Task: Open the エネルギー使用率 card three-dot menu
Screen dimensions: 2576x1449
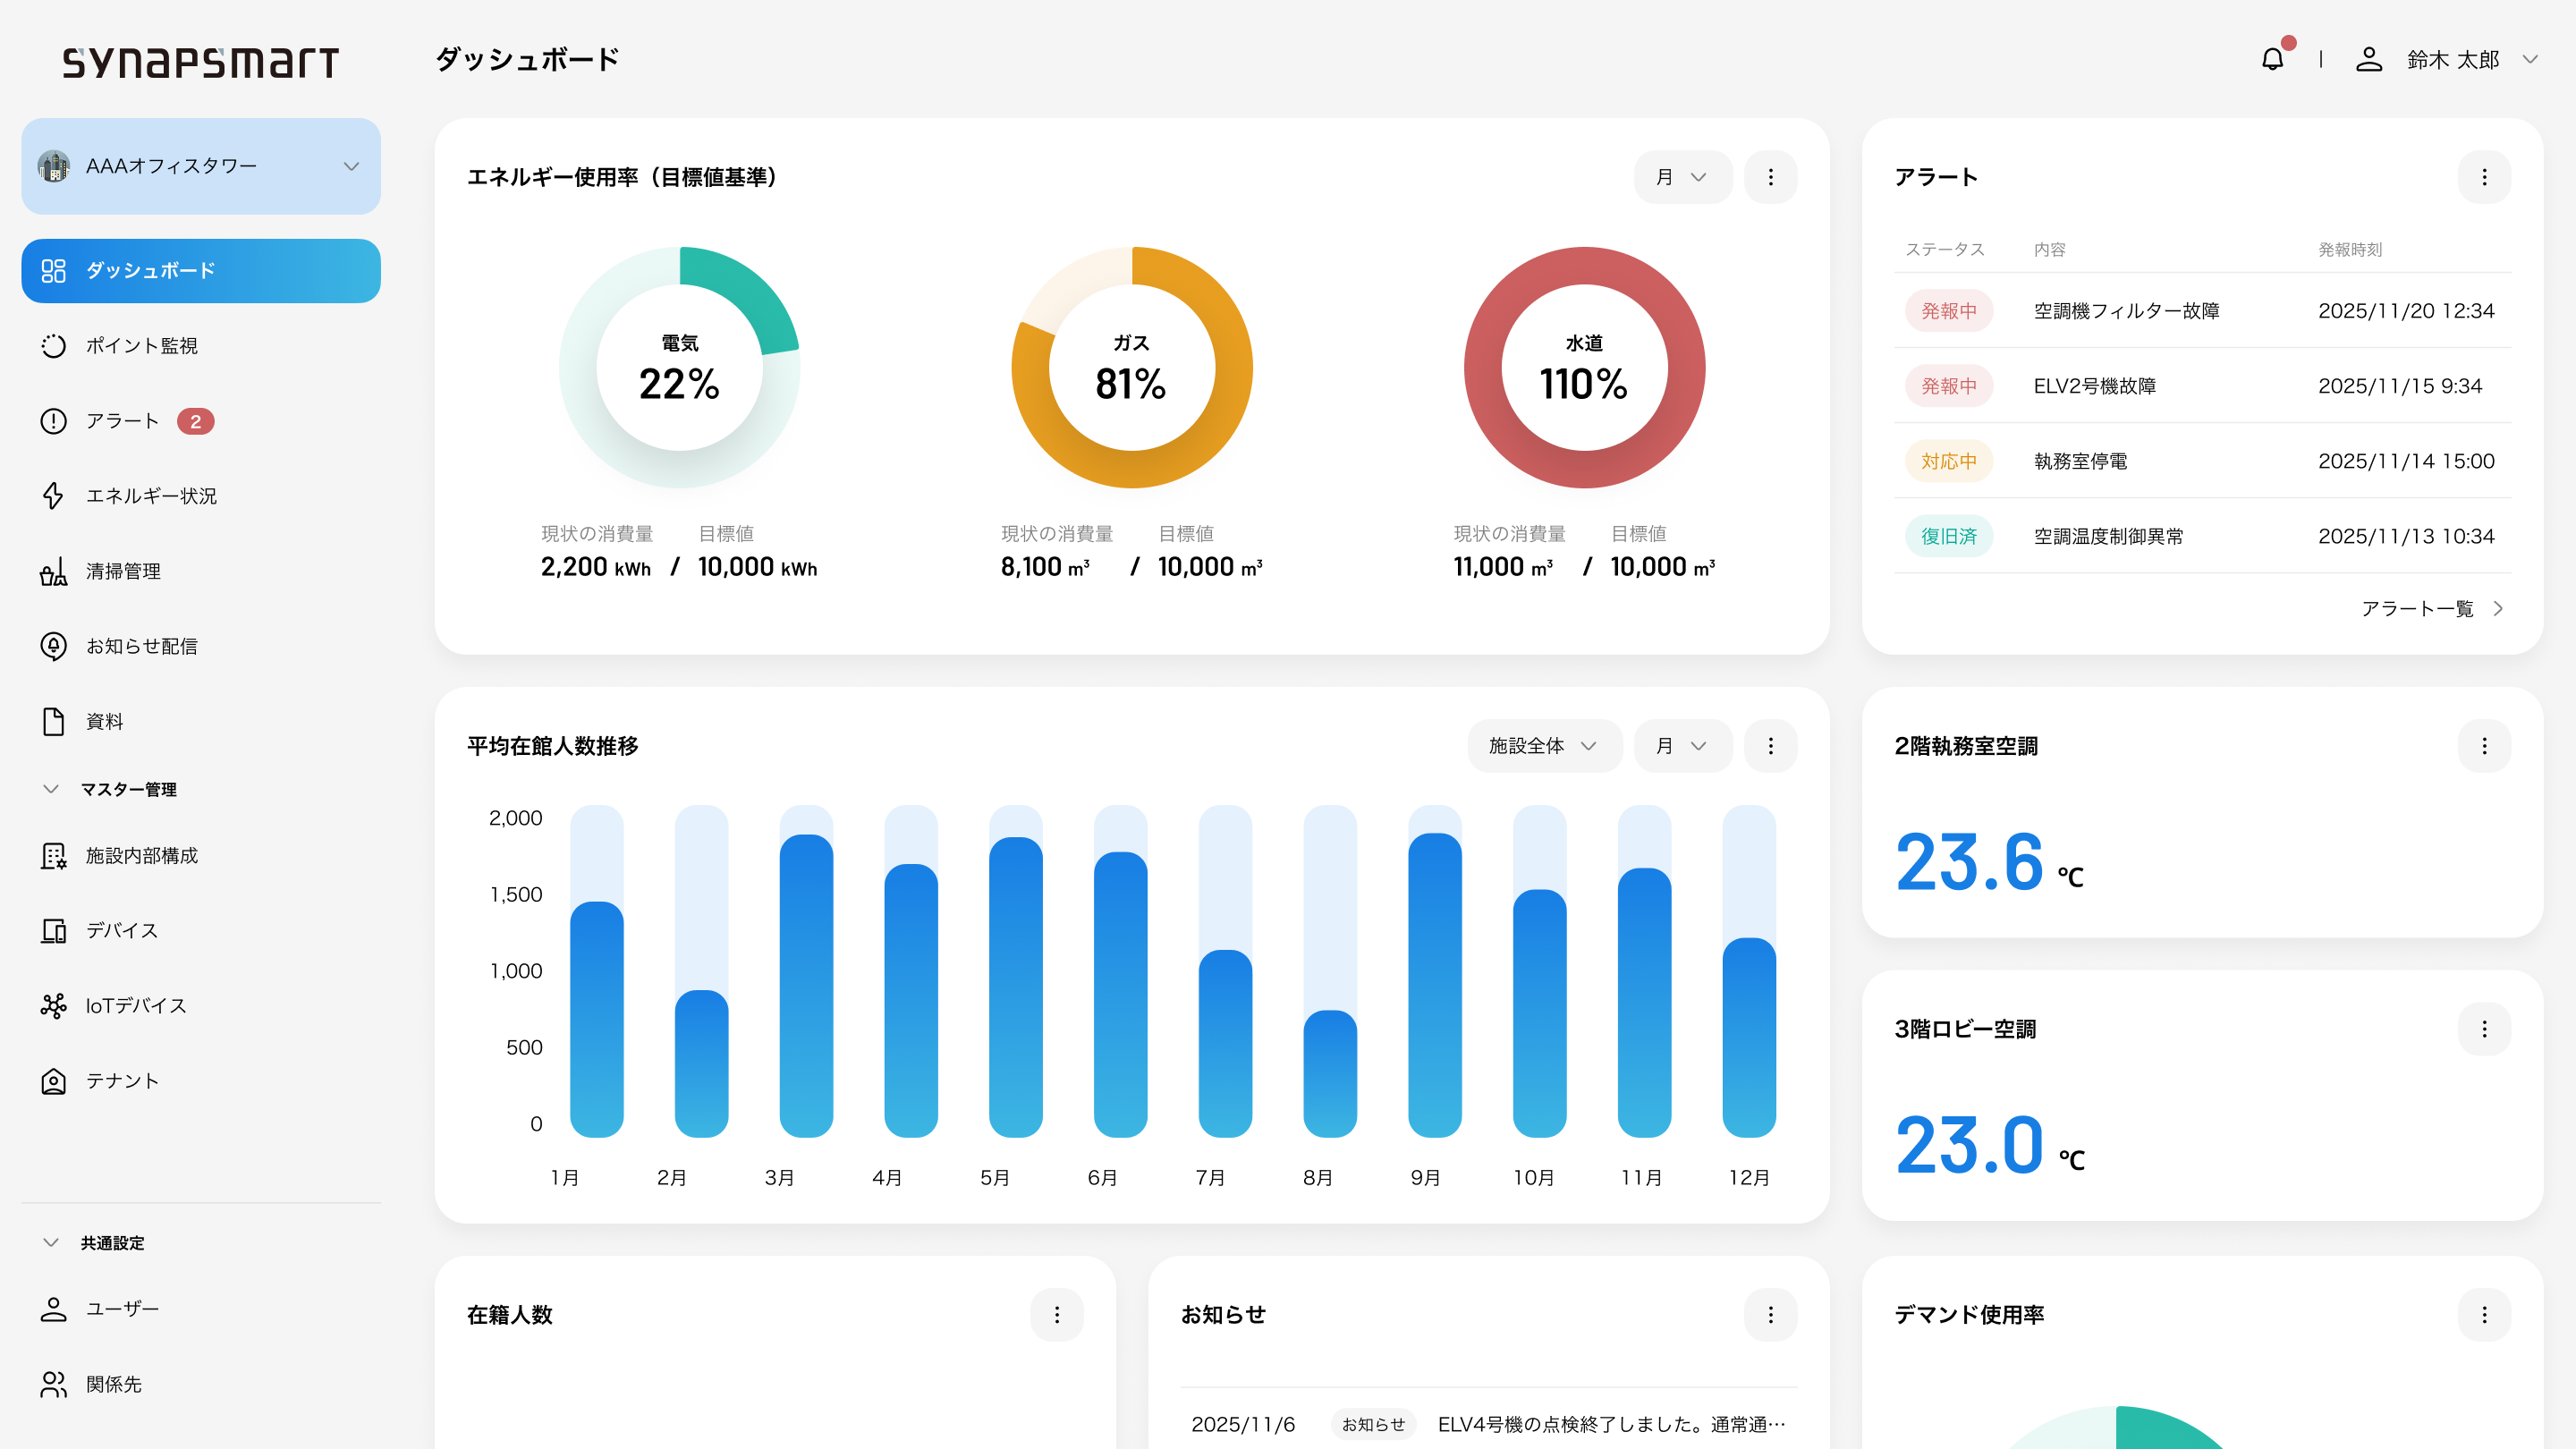Action: [x=1770, y=177]
